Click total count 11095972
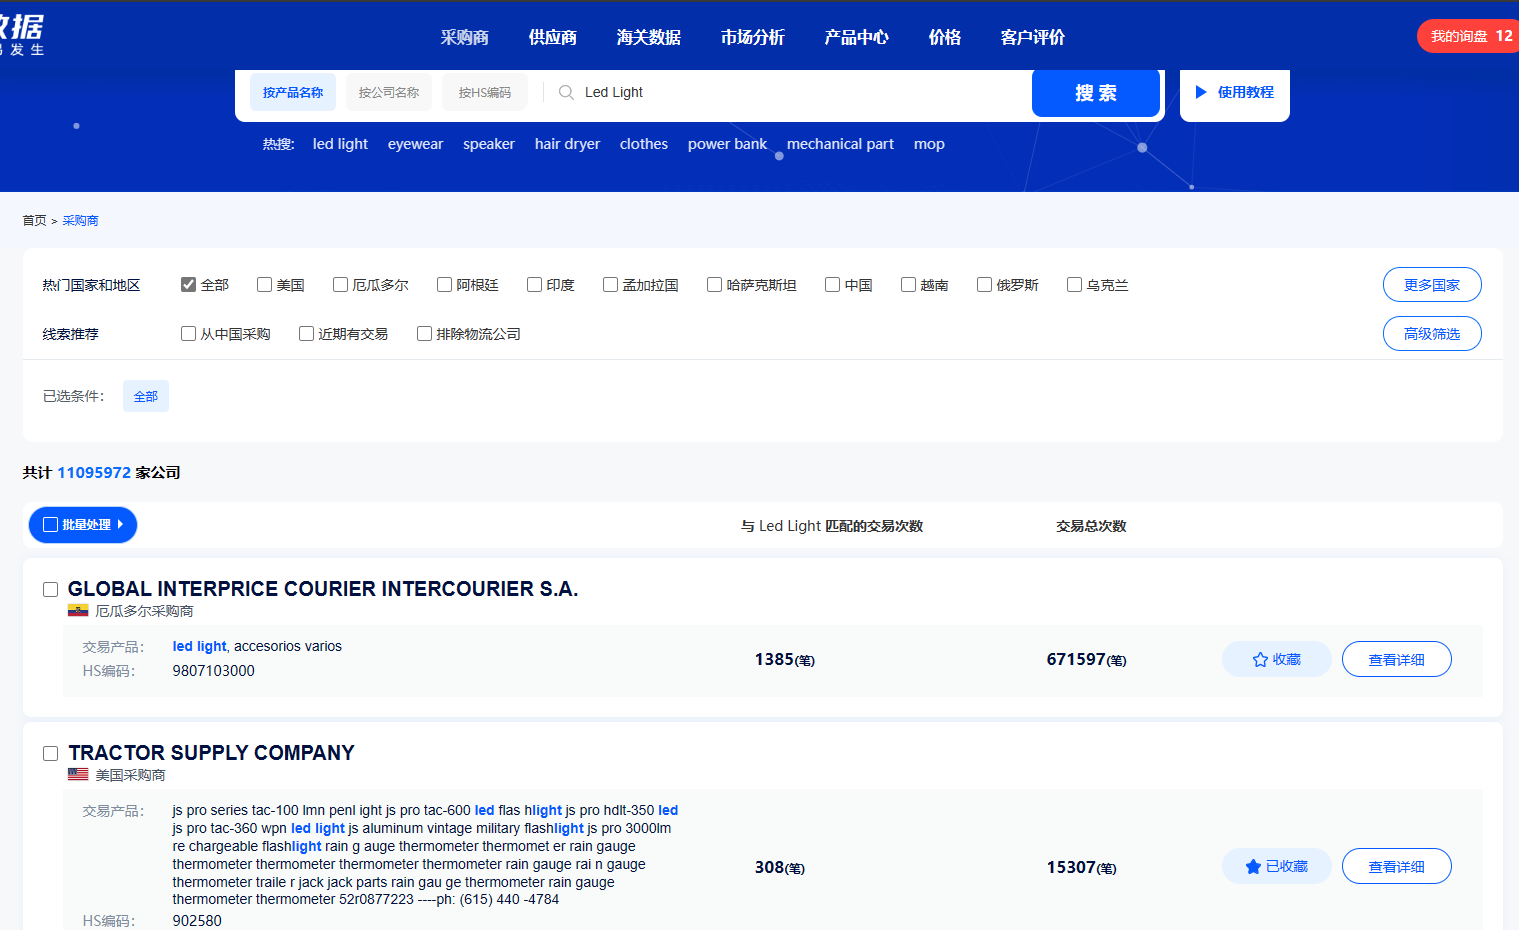This screenshot has width=1519, height=930. pyautogui.click(x=94, y=472)
